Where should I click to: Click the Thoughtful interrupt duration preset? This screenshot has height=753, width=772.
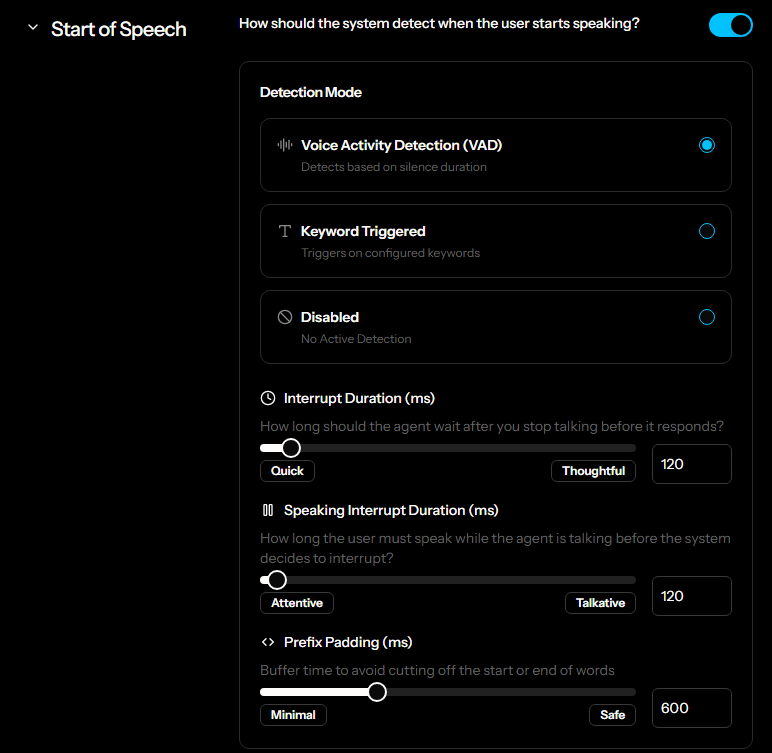[593, 471]
